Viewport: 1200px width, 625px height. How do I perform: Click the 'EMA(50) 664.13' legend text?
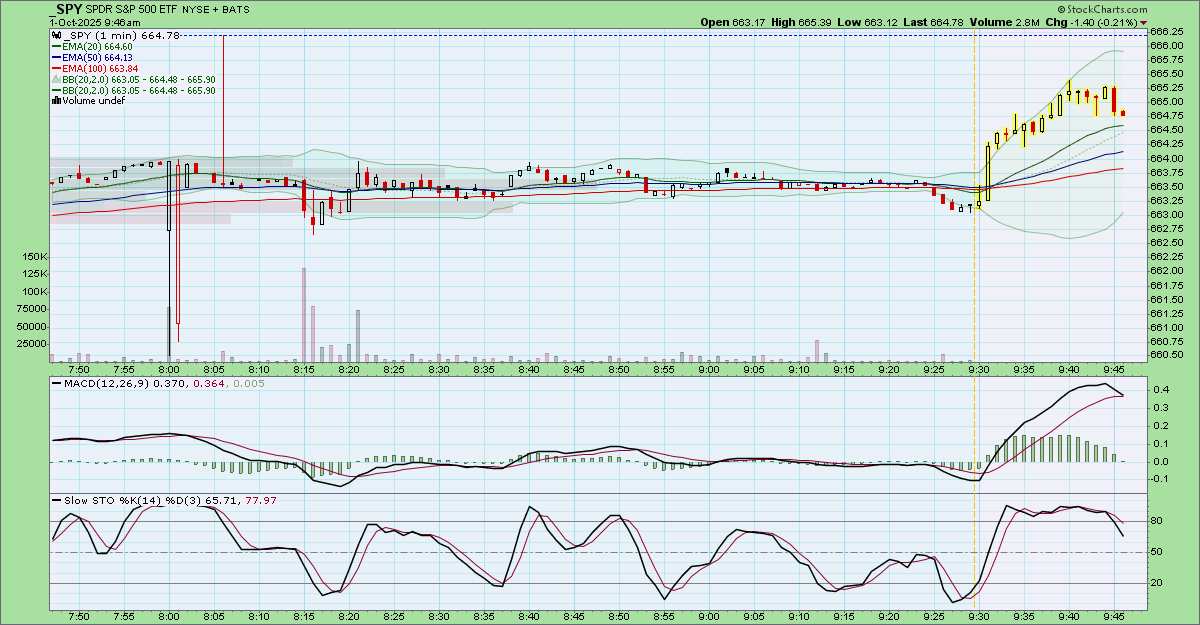[97, 58]
